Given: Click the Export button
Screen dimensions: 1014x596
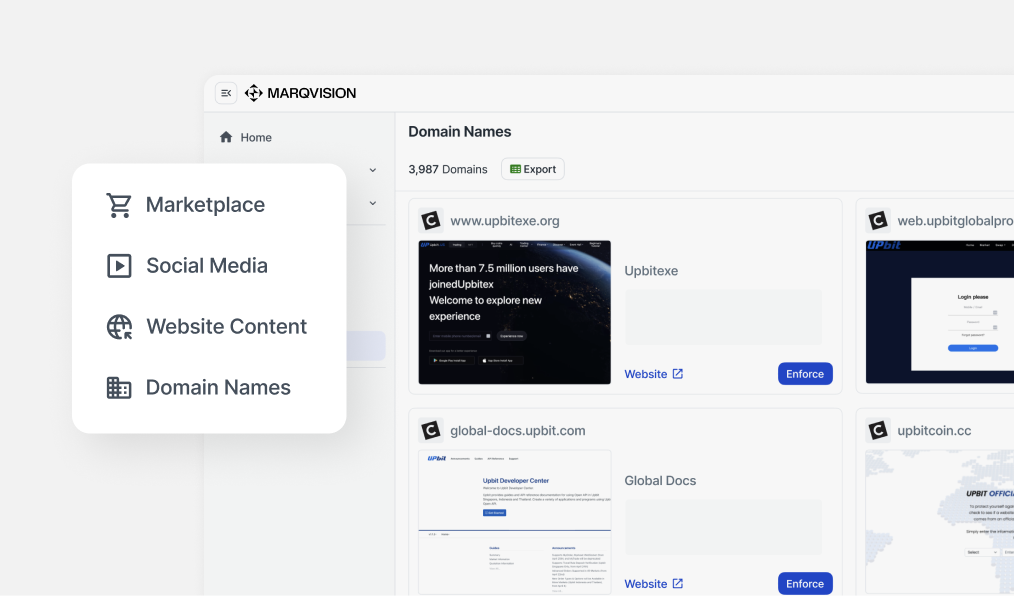Looking at the screenshot, I should (532, 168).
